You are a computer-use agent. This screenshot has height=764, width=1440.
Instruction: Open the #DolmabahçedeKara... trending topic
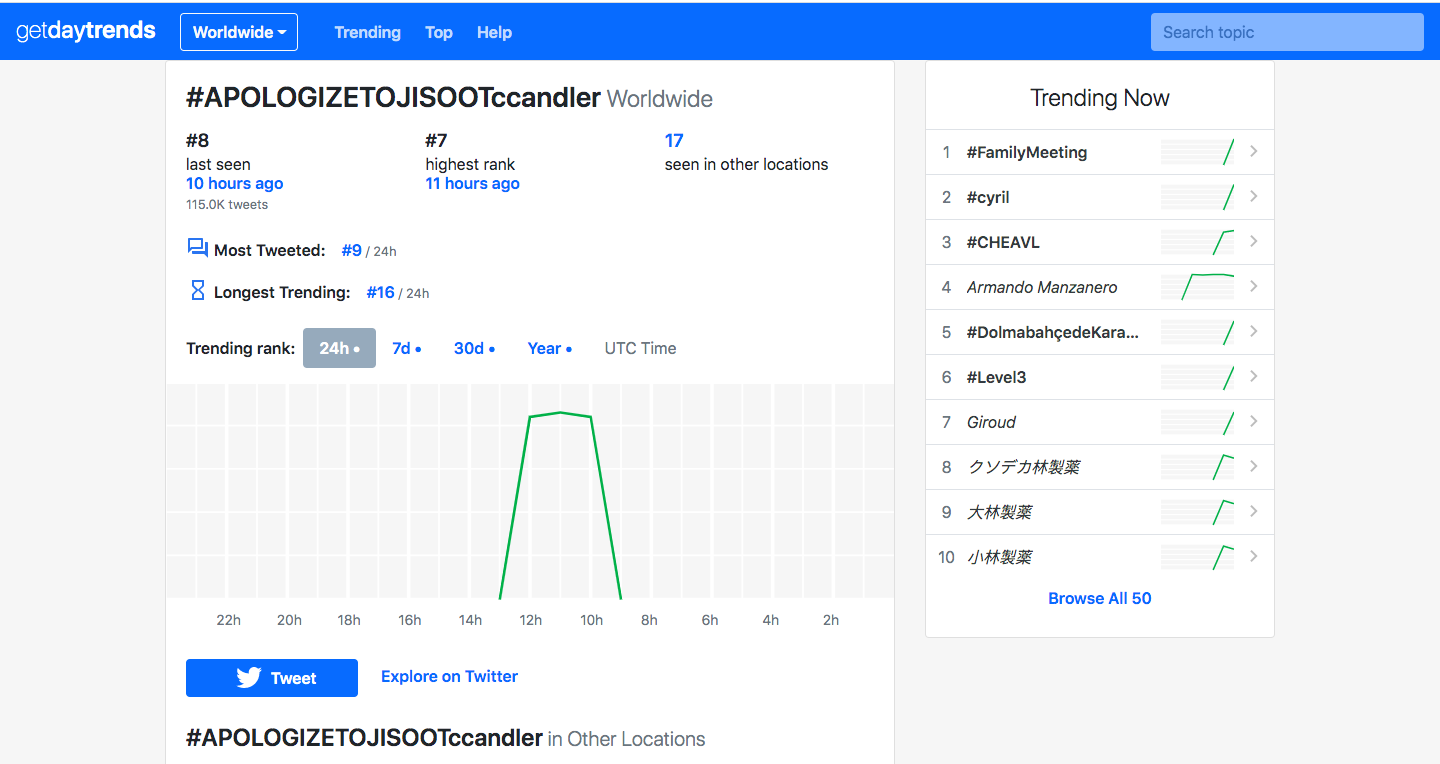pos(1053,332)
